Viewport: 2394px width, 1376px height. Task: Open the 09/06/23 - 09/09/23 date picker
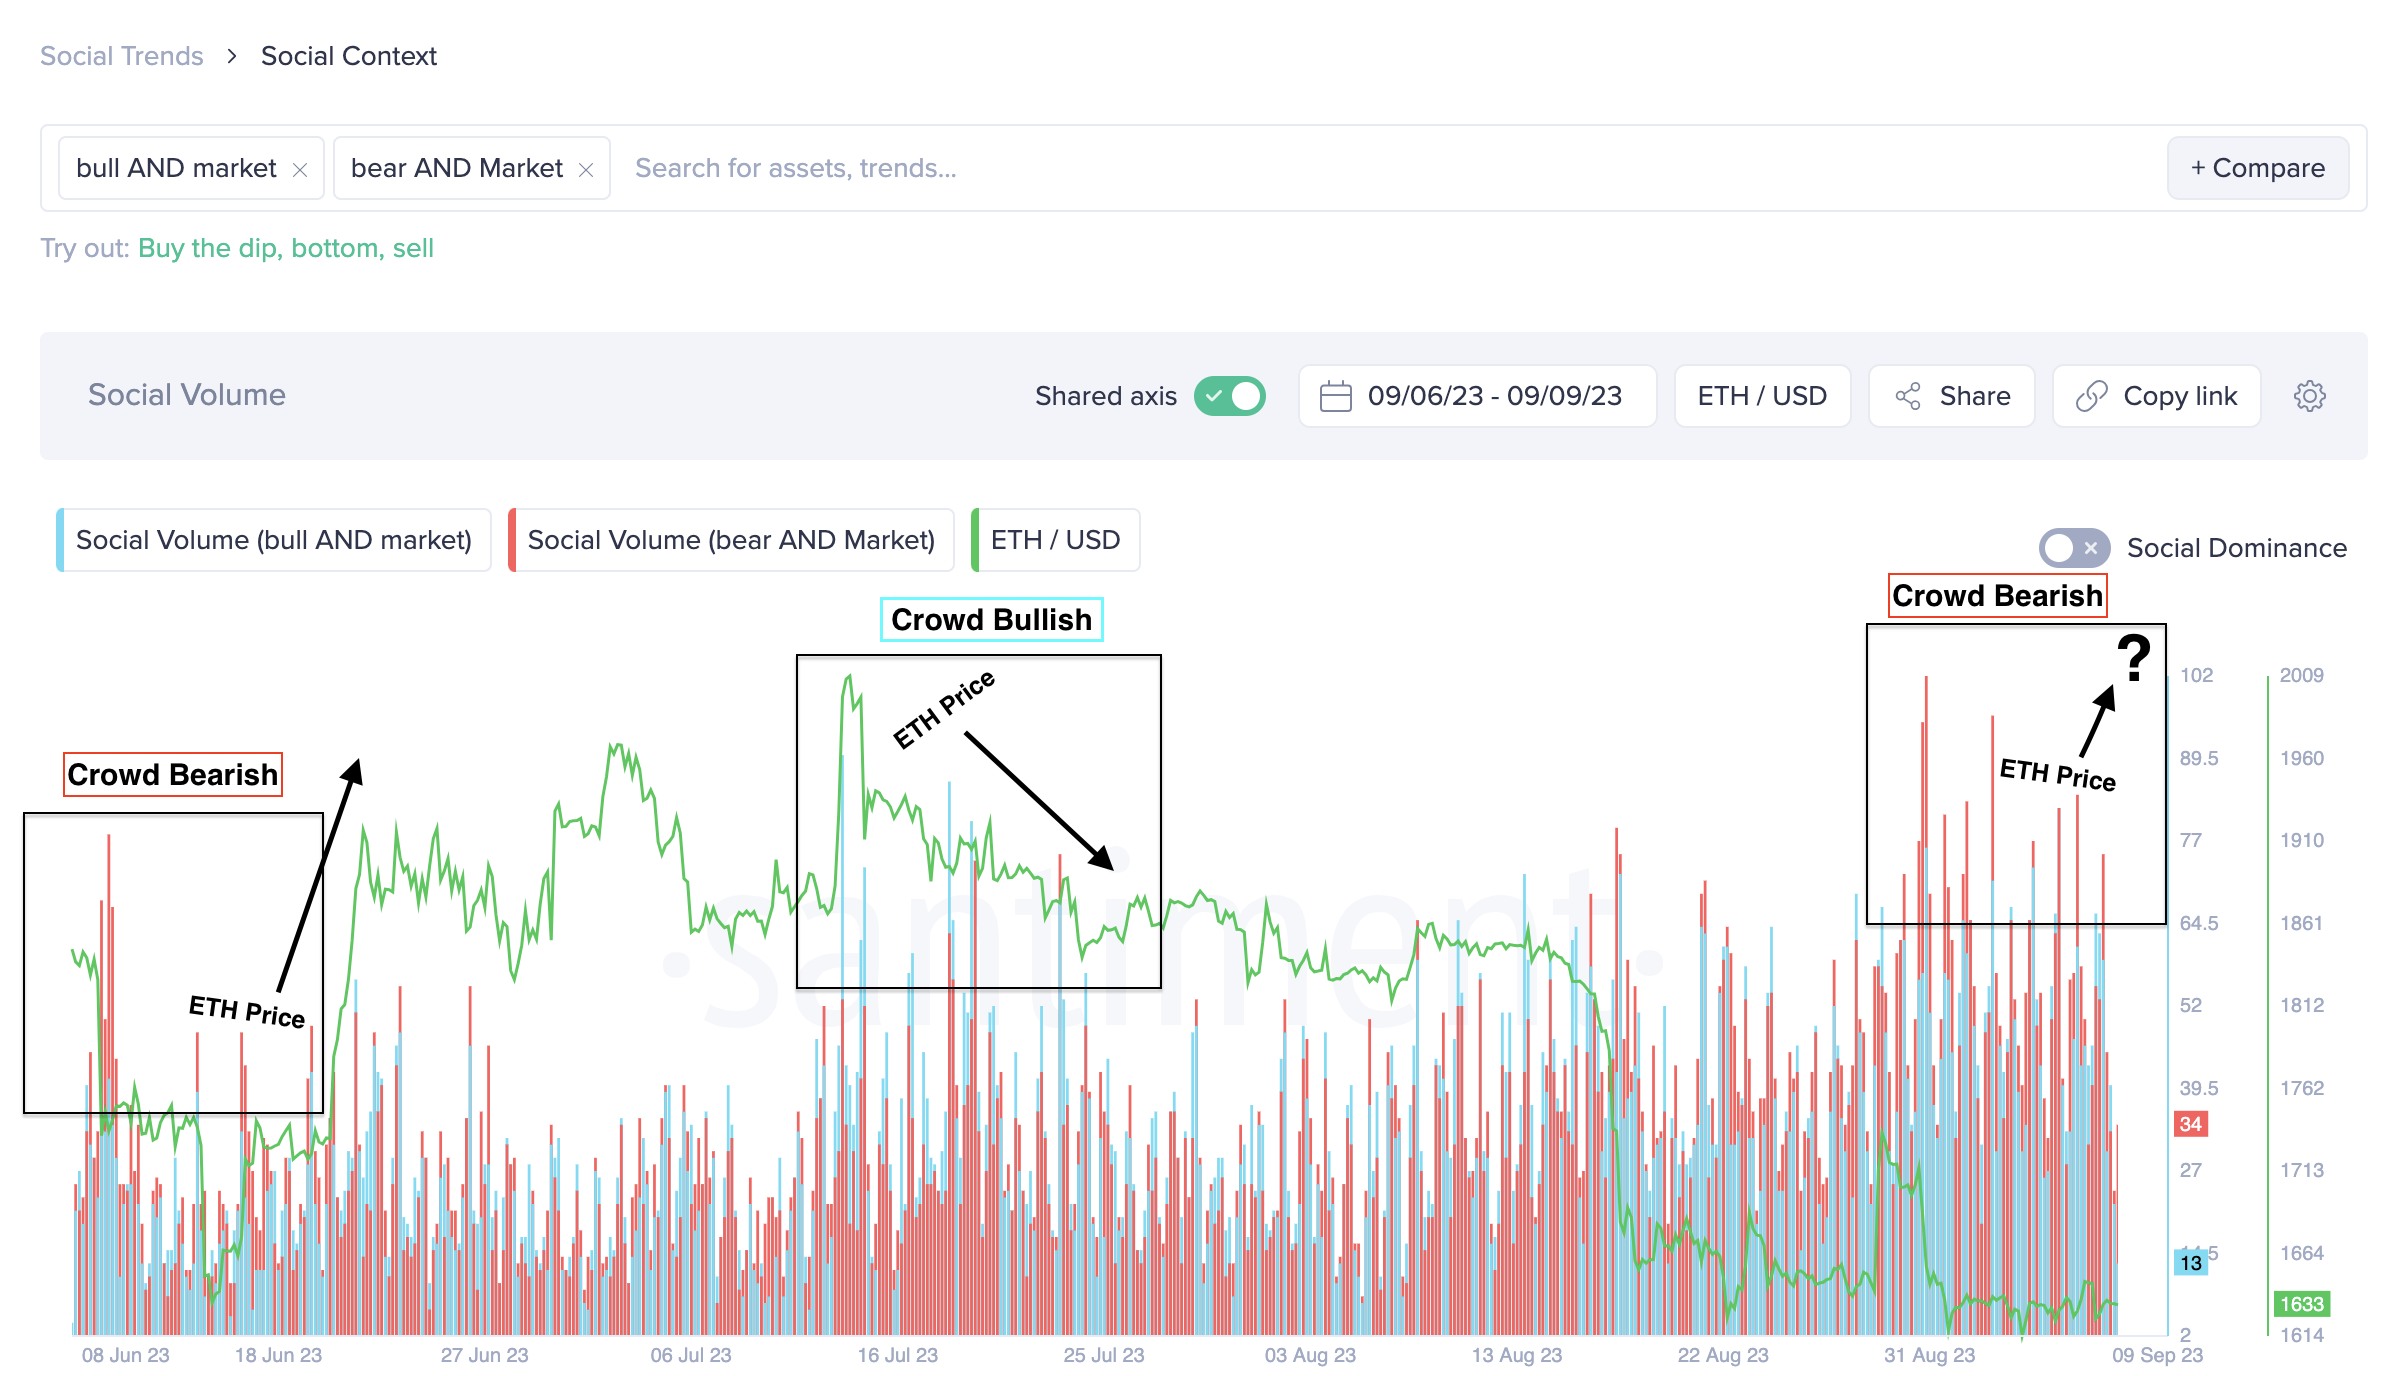[x=1494, y=396]
